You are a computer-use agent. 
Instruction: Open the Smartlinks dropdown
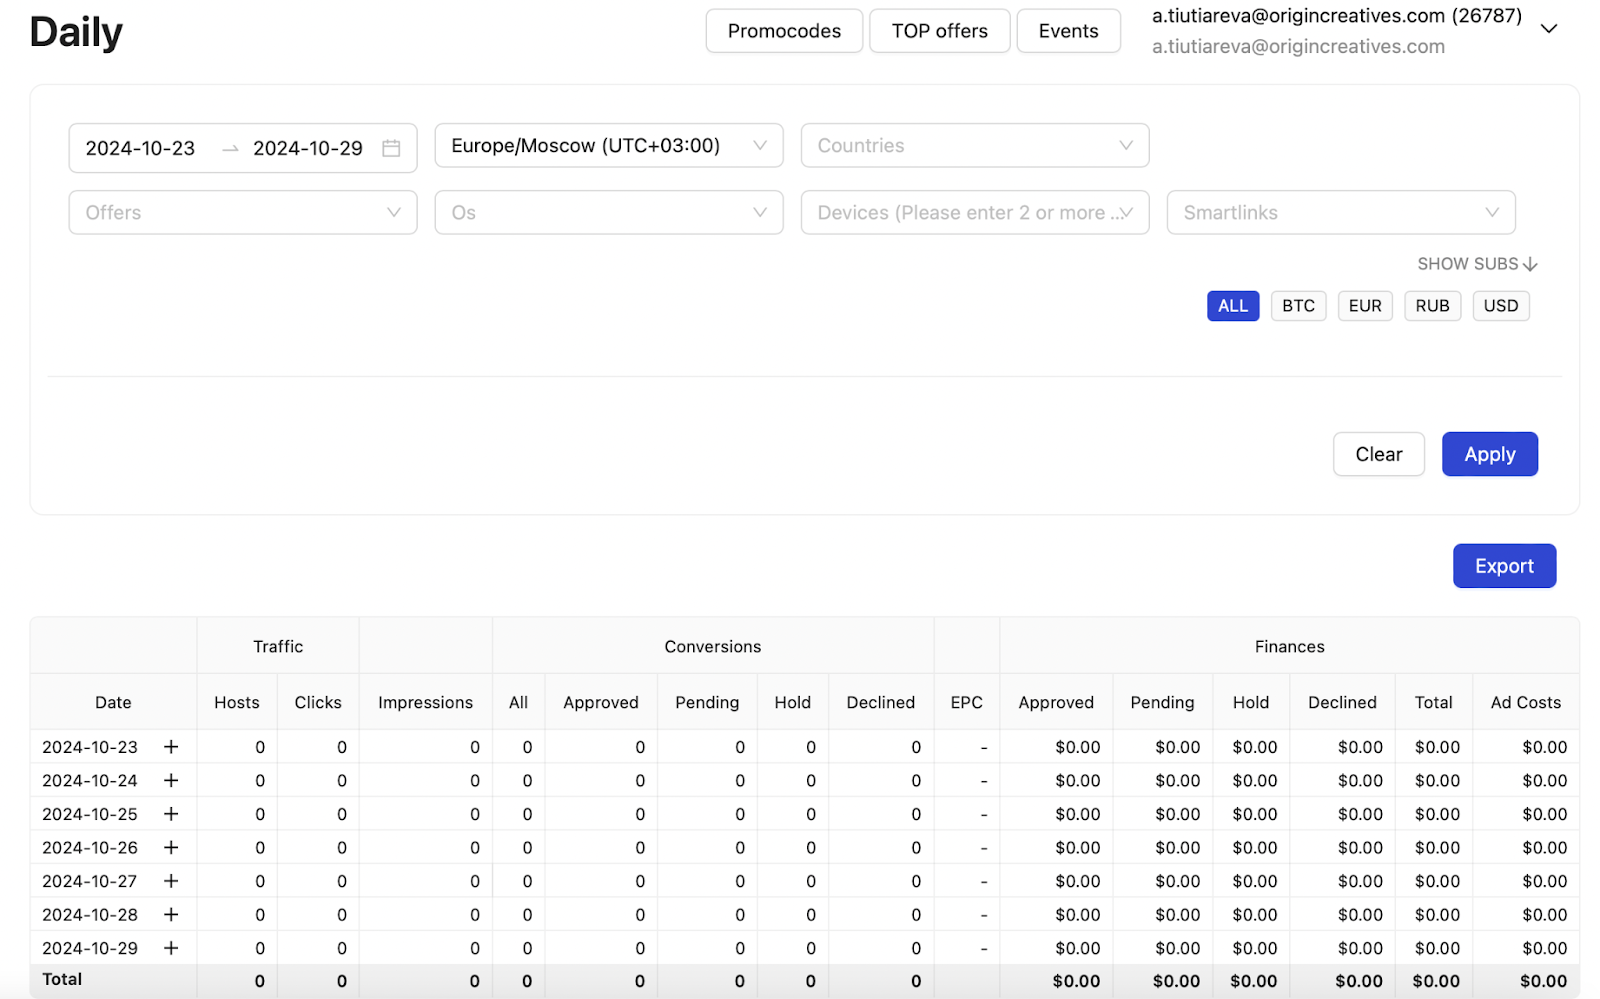click(x=1340, y=213)
